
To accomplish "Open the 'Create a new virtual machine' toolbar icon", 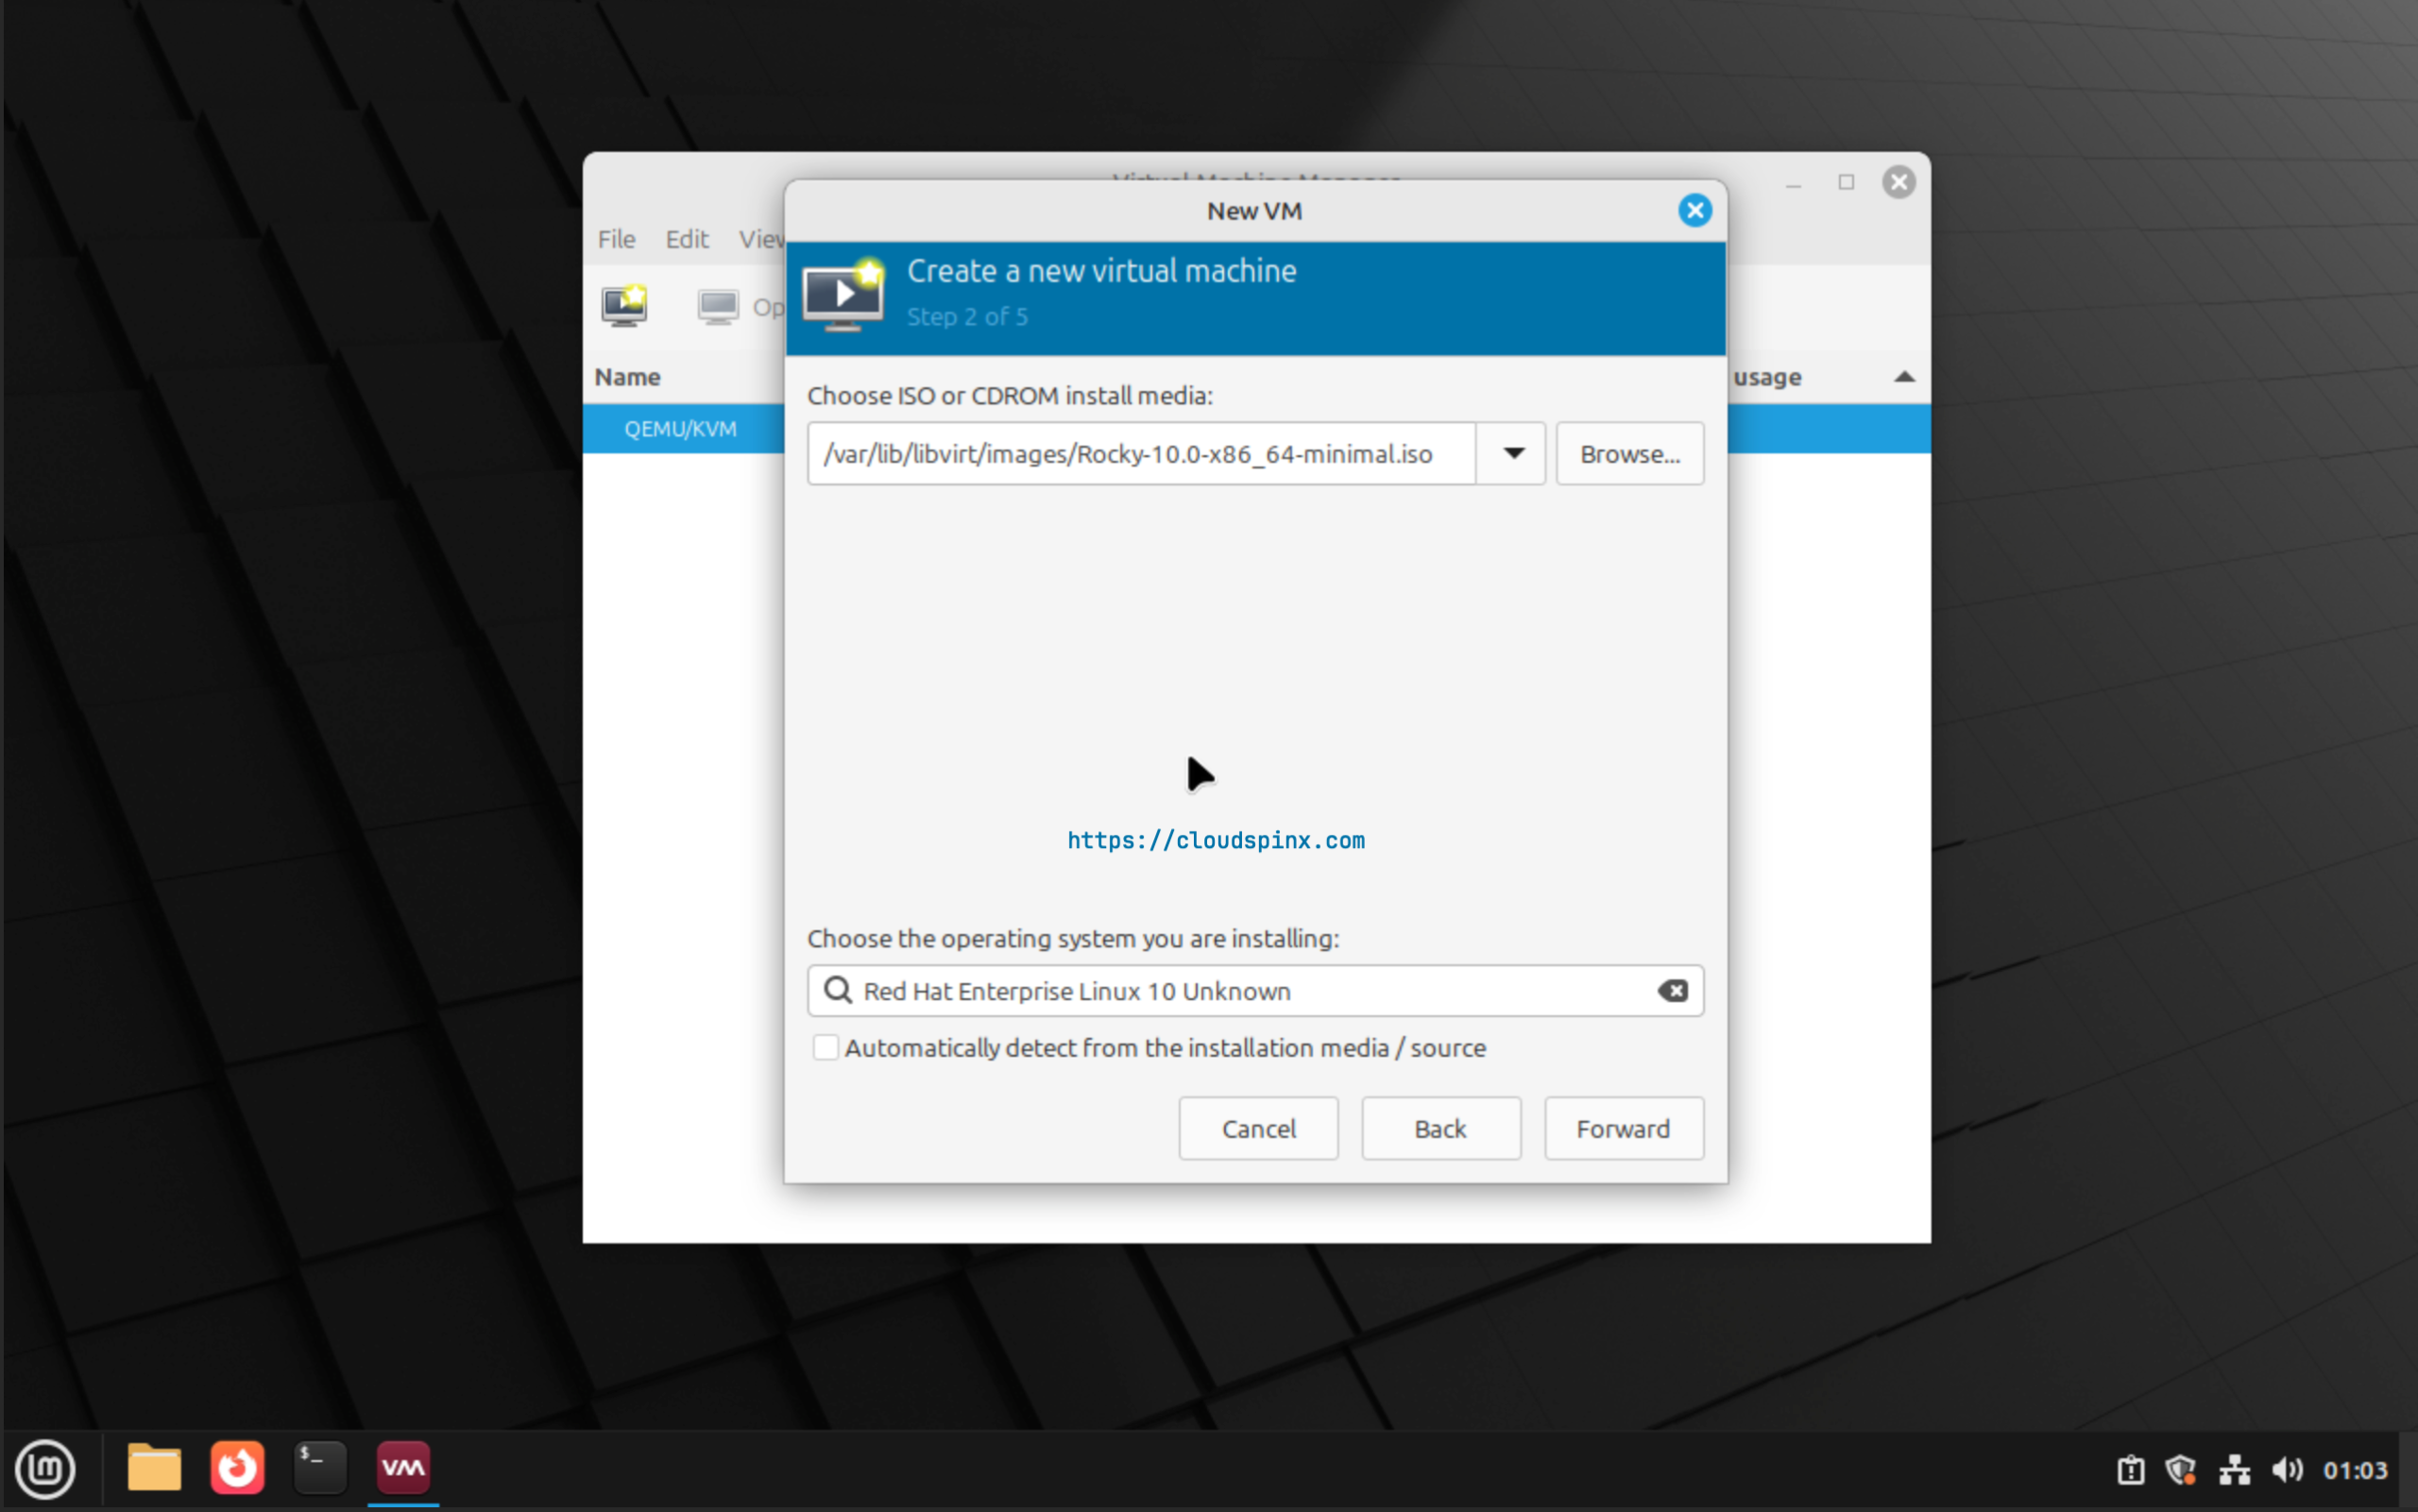I will 625,306.
